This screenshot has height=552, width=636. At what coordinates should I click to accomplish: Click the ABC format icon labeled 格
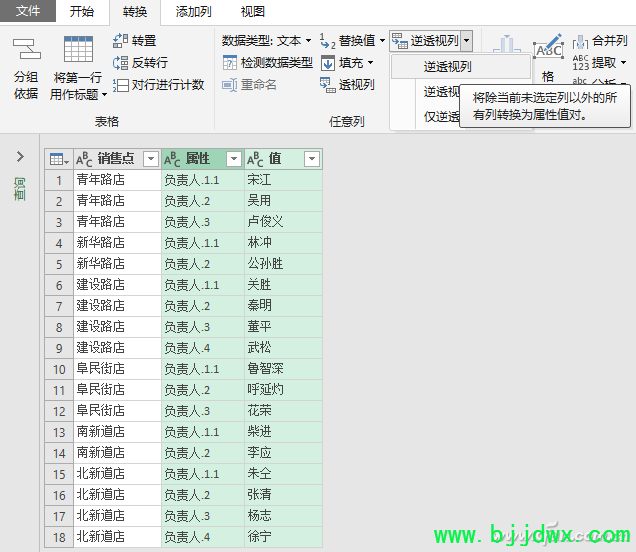pyautogui.click(x=548, y=47)
